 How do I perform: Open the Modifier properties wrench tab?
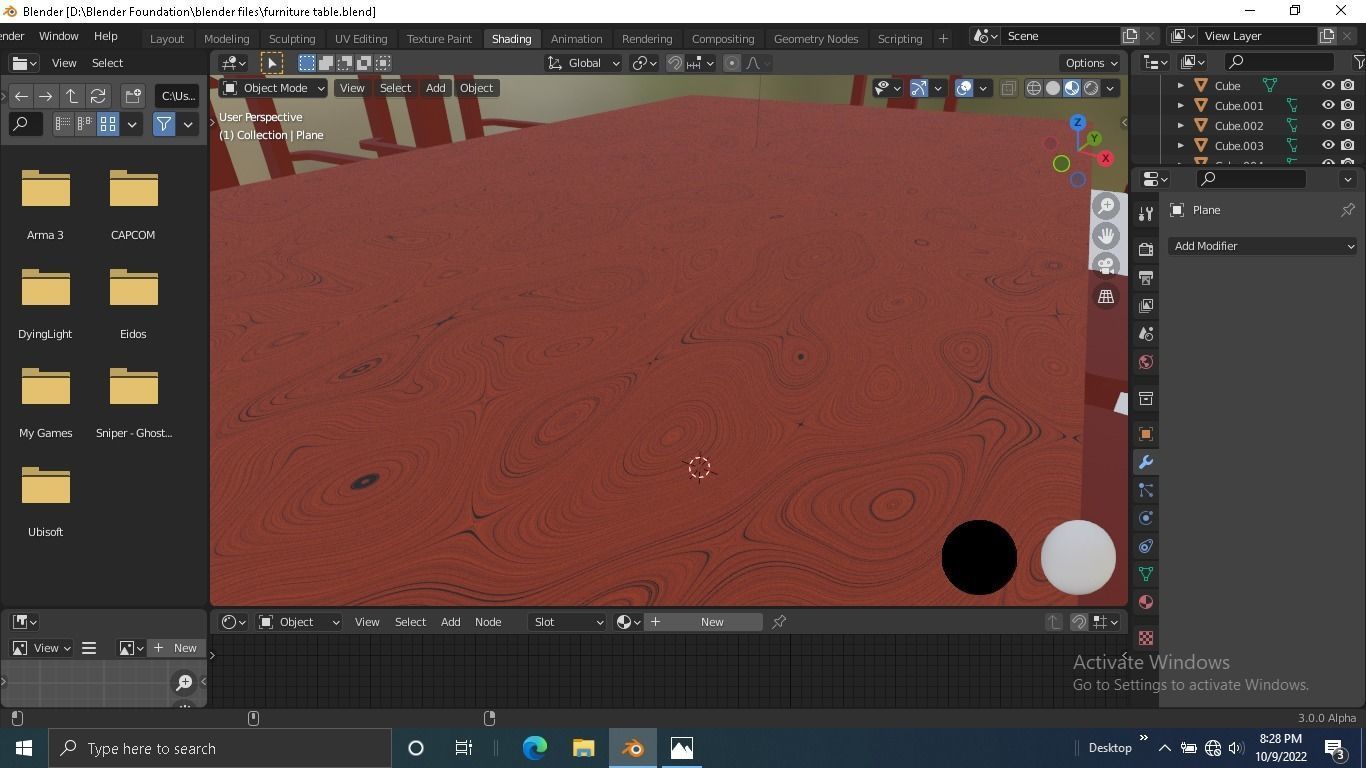click(x=1146, y=462)
